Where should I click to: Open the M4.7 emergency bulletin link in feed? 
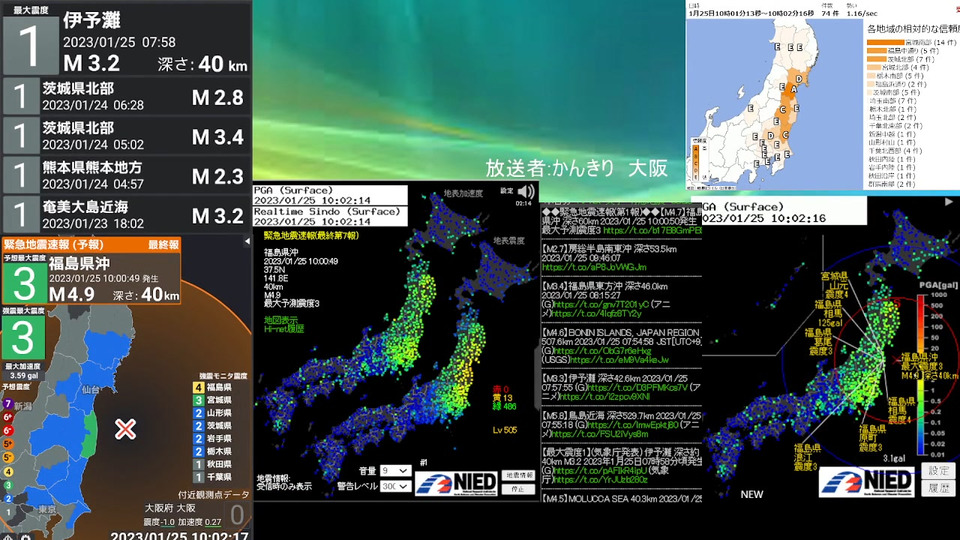(652, 231)
